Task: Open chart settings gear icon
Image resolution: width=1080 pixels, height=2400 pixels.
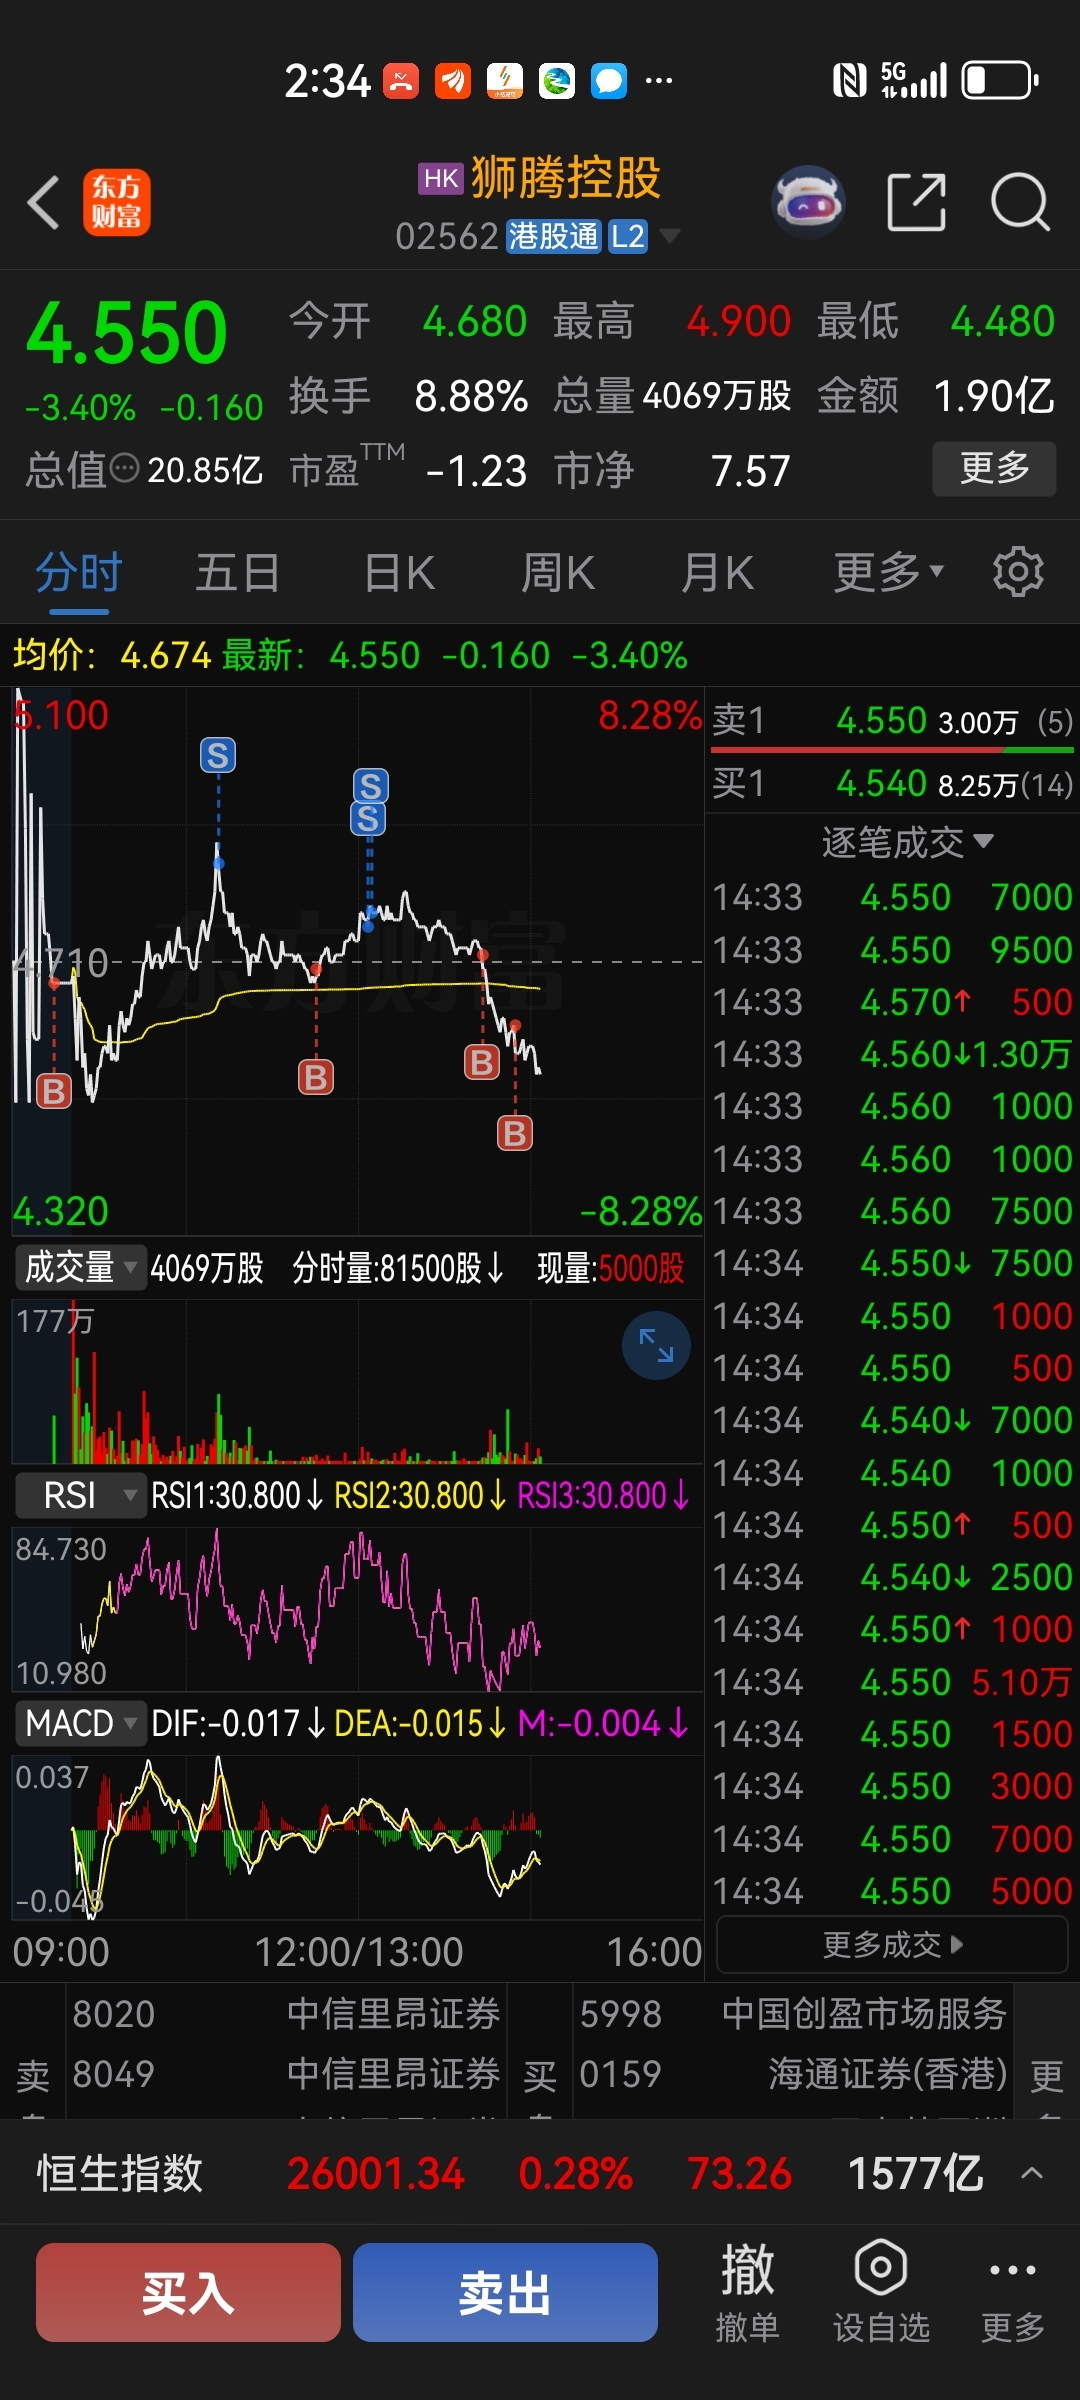Action: (x=1018, y=572)
